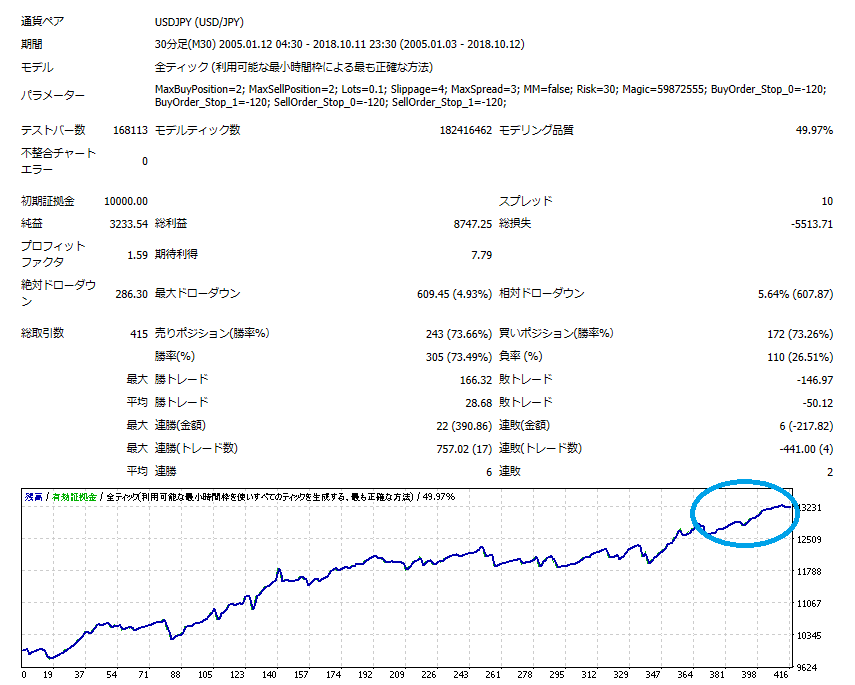The height and width of the screenshot is (685, 855).
Task: Click chart x-axis label 88
Action: click(175, 675)
